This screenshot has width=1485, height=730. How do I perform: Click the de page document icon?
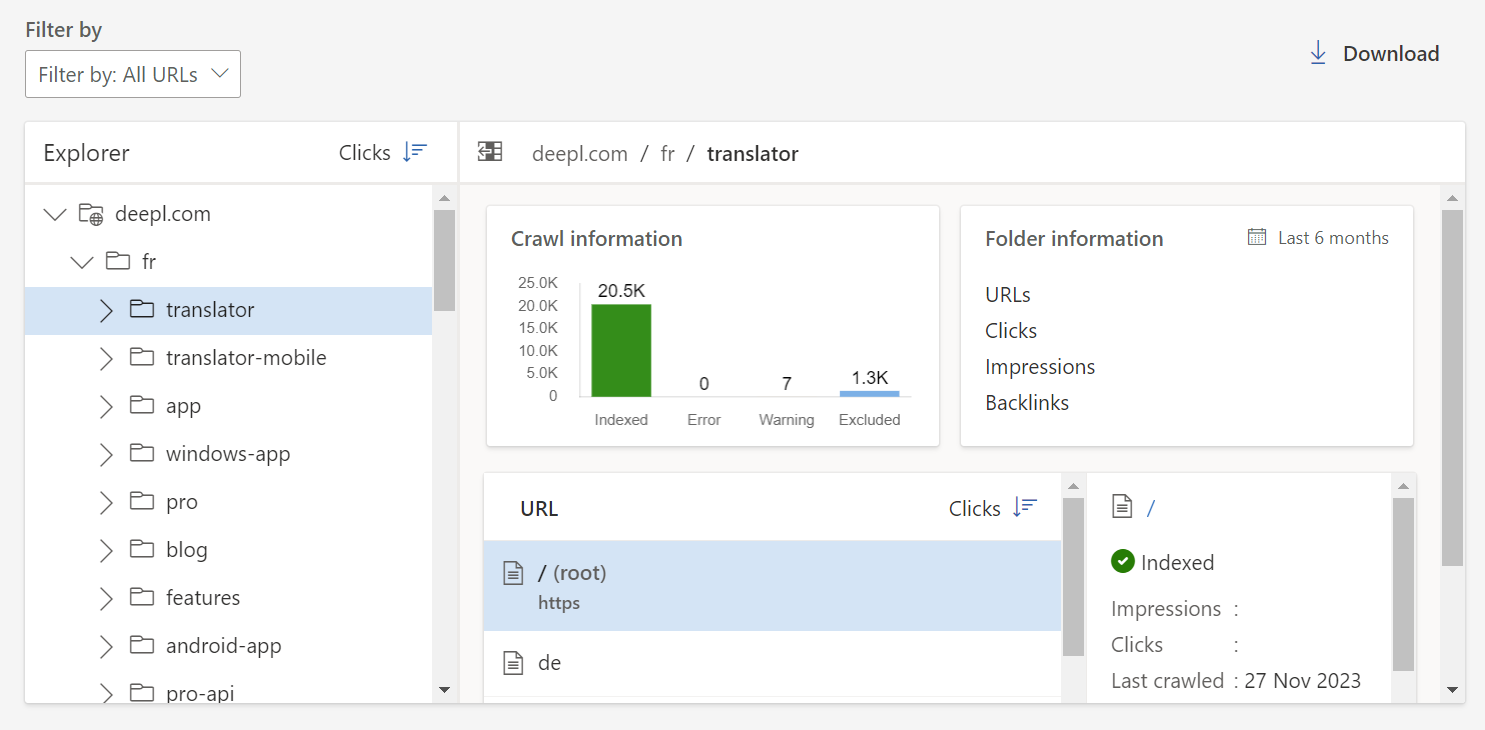513,663
